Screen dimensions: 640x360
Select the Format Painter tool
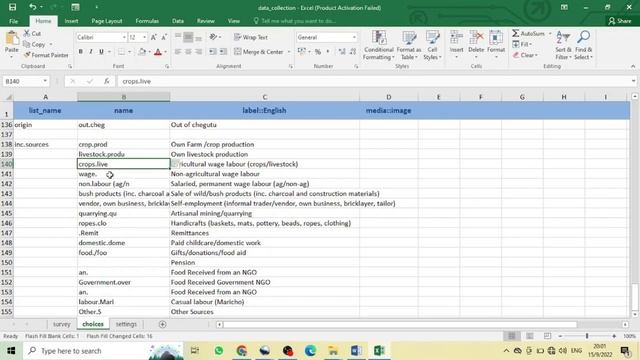(x=46, y=55)
